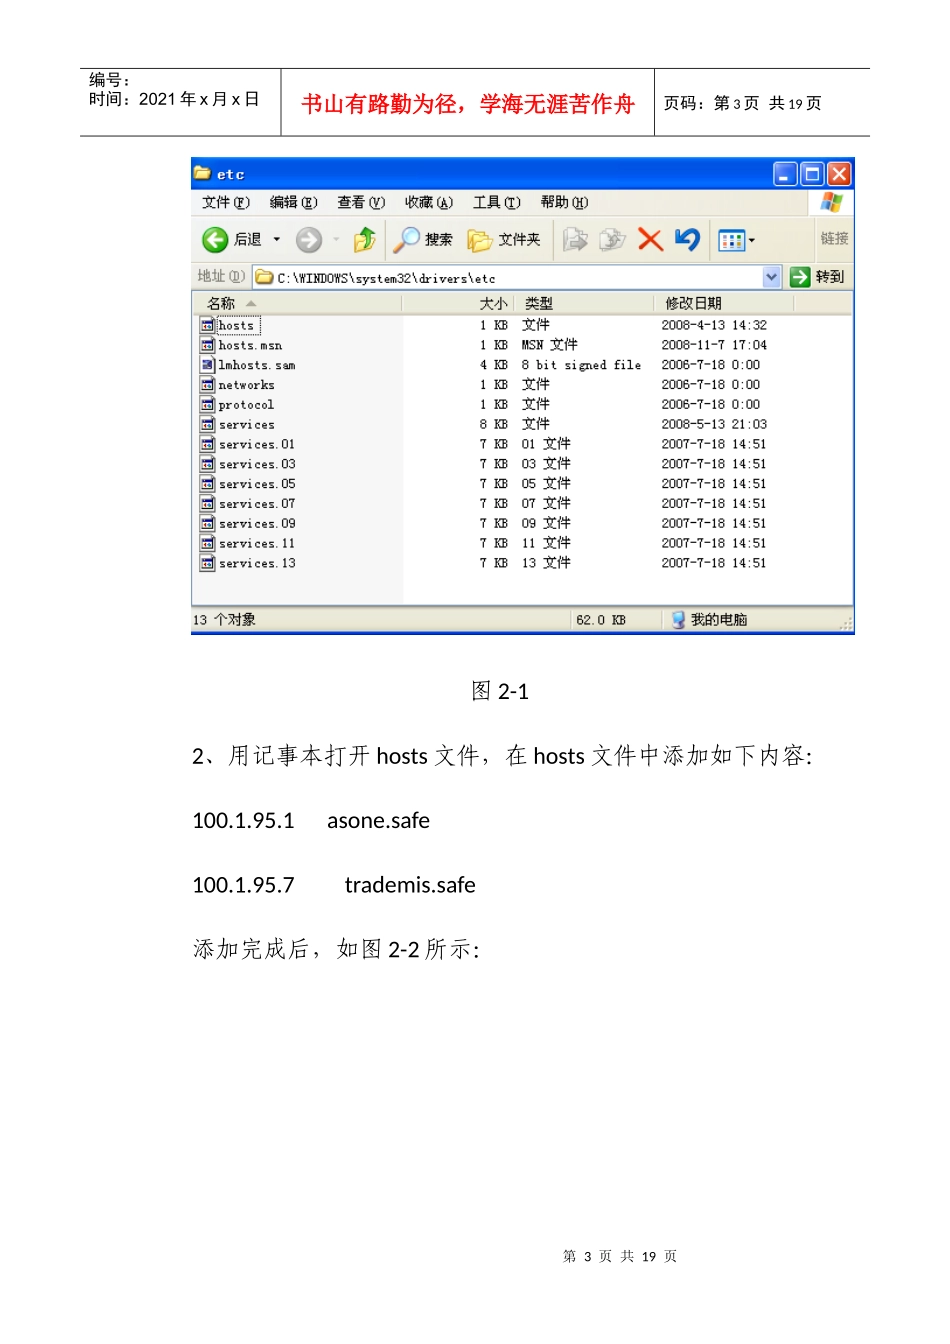Select the hosts.msn file icon
Viewport: 950px width, 1344px height.
click(207, 345)
